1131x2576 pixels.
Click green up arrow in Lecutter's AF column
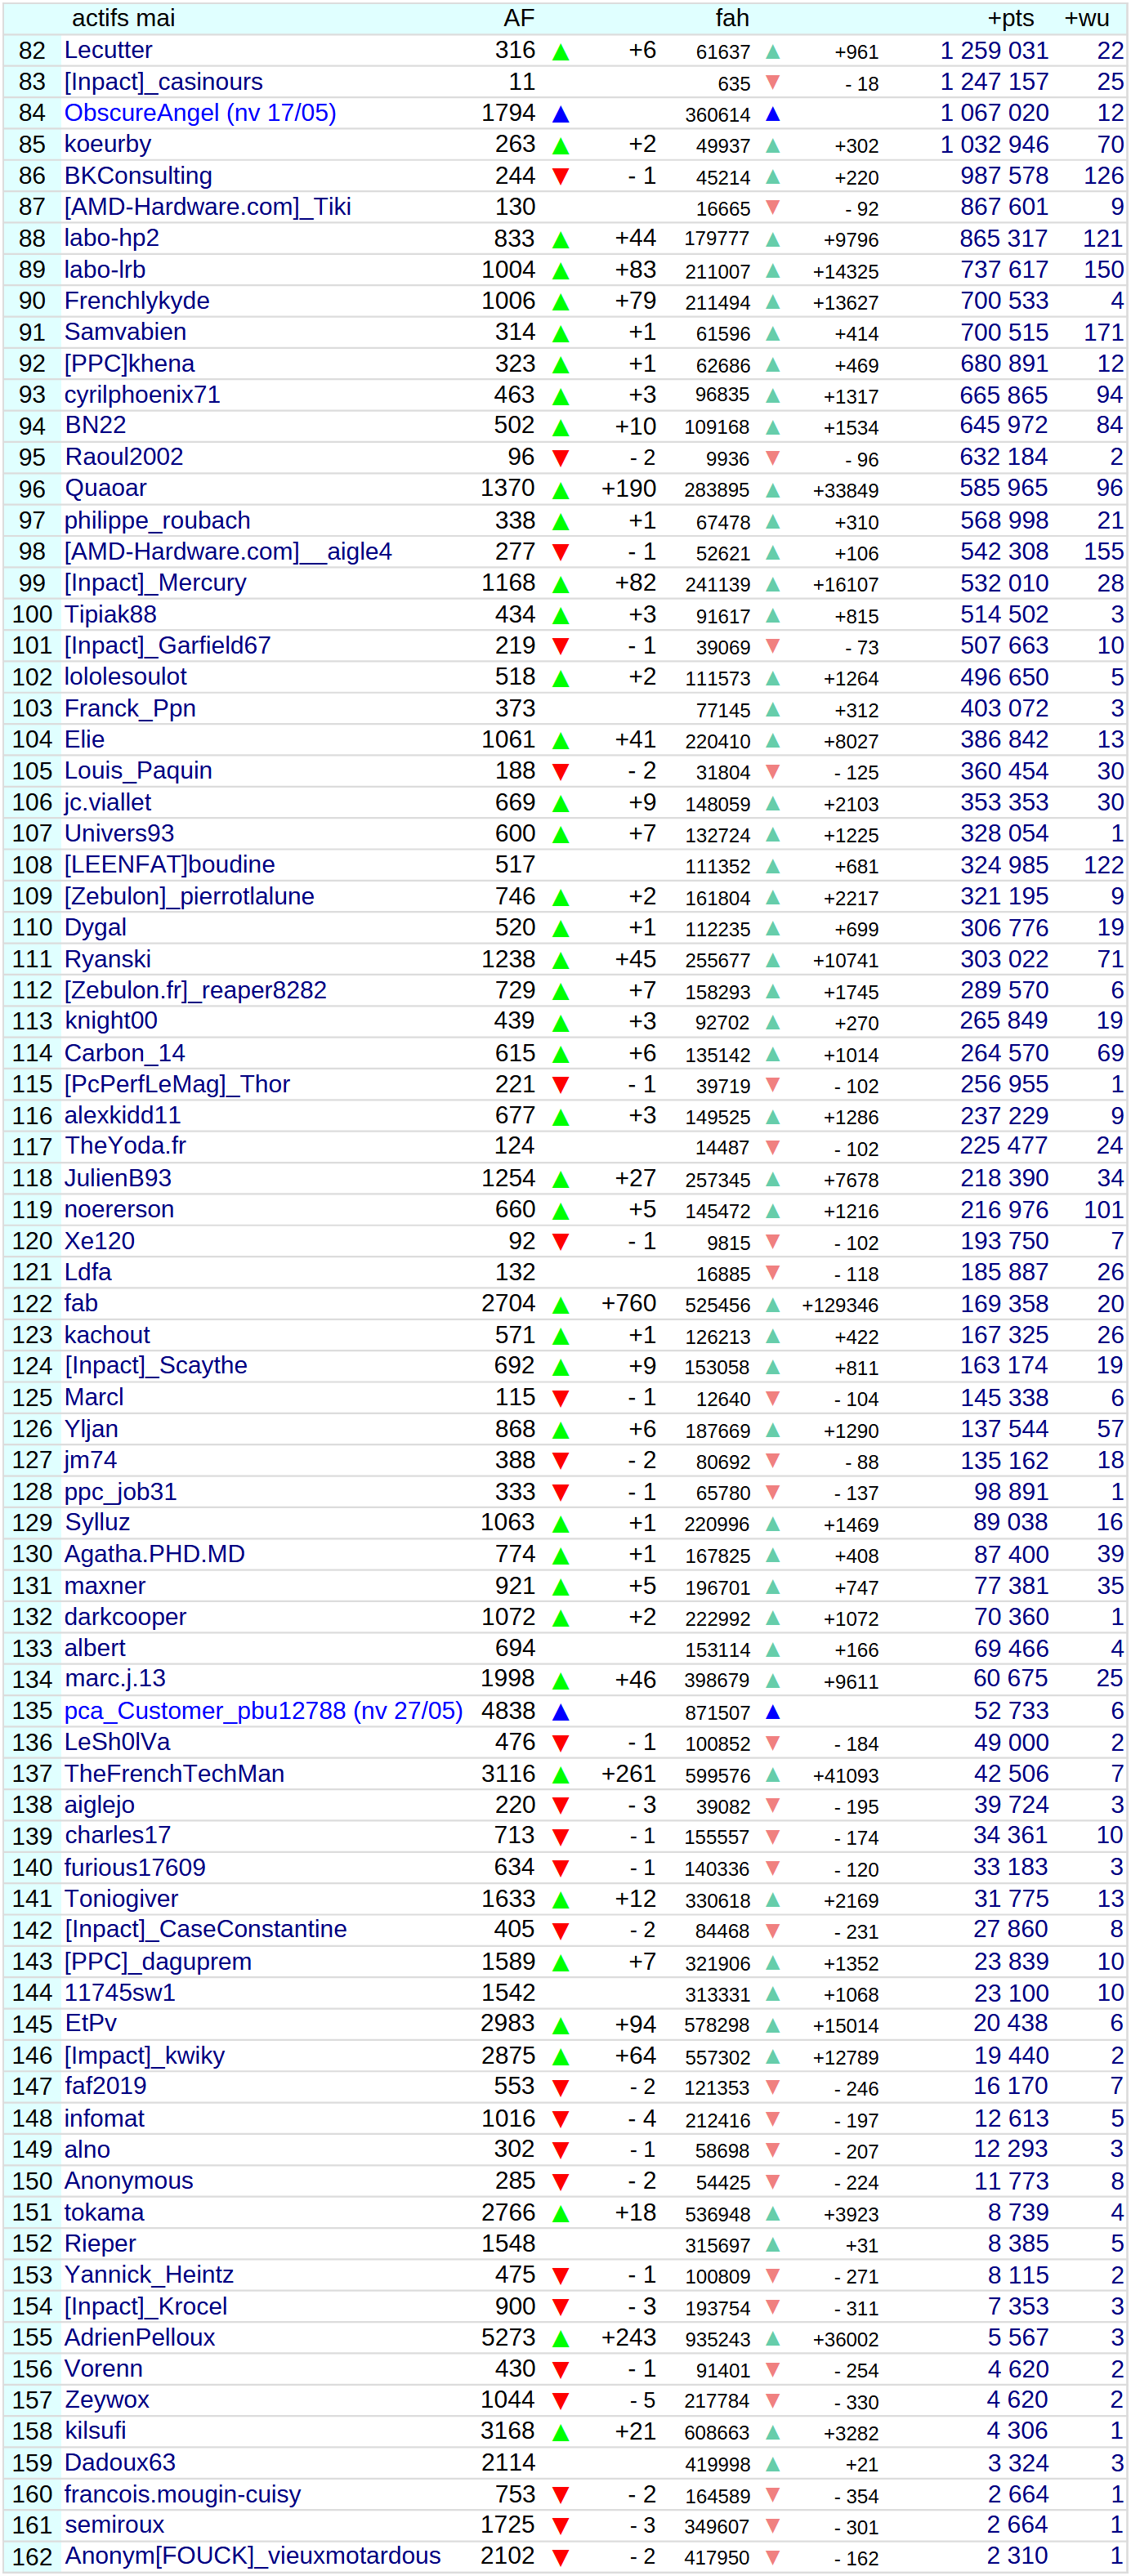(x=560, y=52)
